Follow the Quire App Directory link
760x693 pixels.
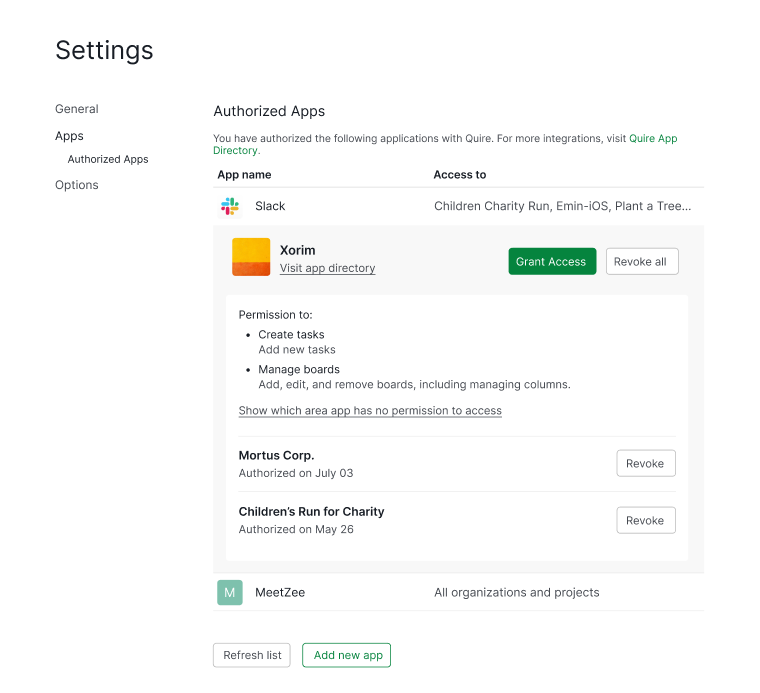click(653, 139)
